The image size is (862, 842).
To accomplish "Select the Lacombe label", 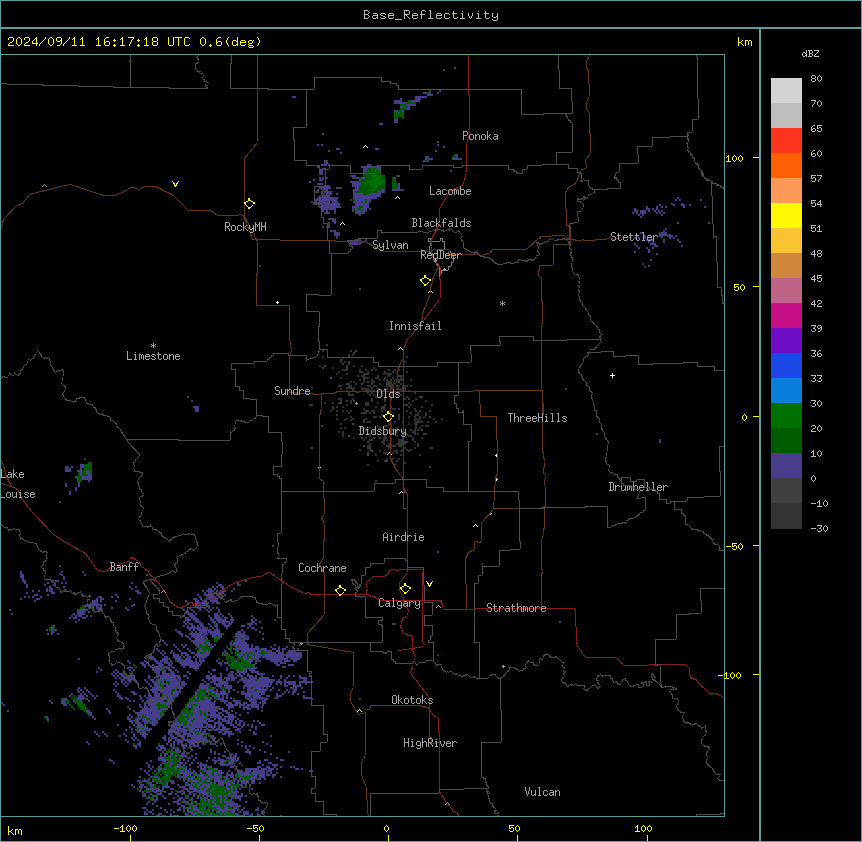I will coord(450,191).
